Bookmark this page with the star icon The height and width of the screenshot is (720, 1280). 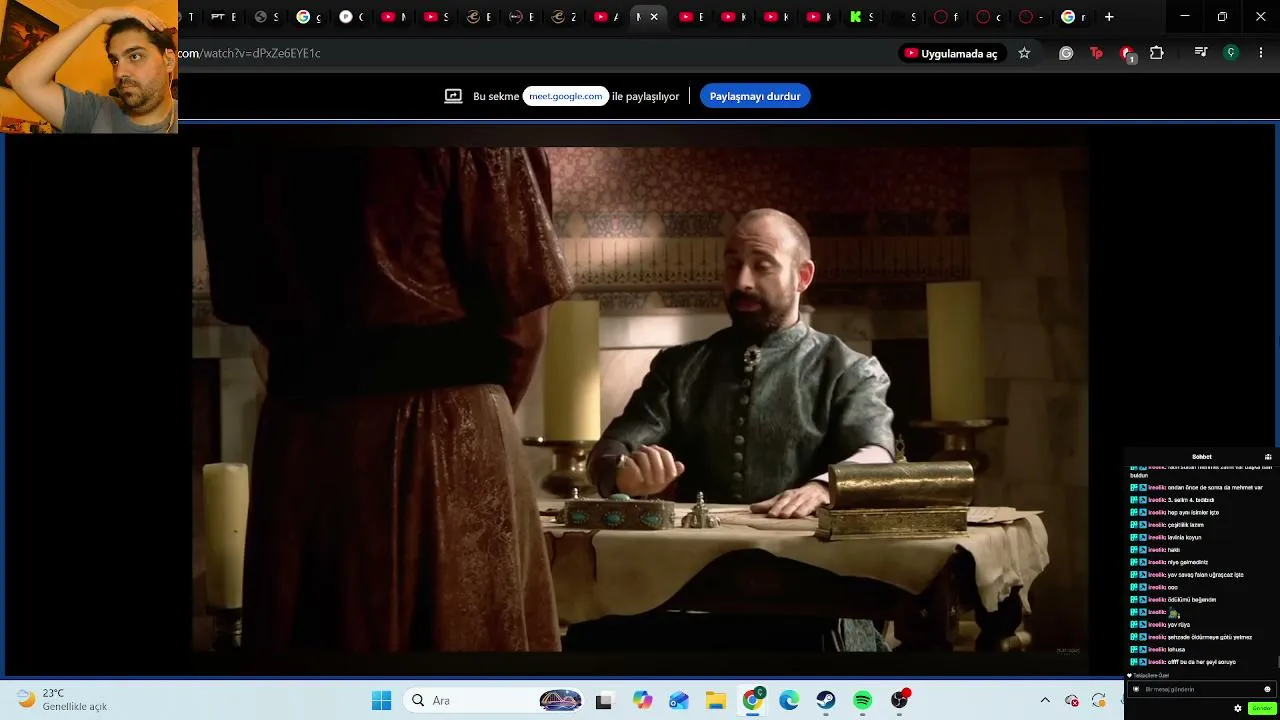pos(1024,53)
